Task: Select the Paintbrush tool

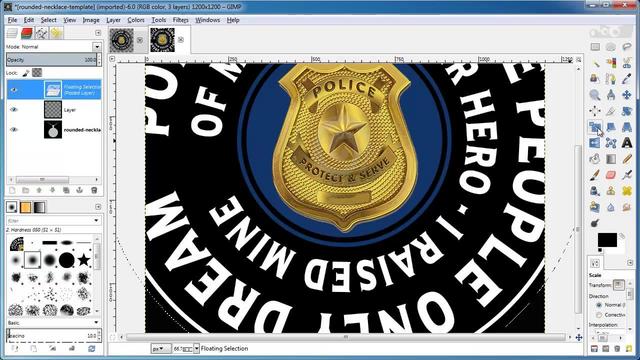Action: [595, 175]
